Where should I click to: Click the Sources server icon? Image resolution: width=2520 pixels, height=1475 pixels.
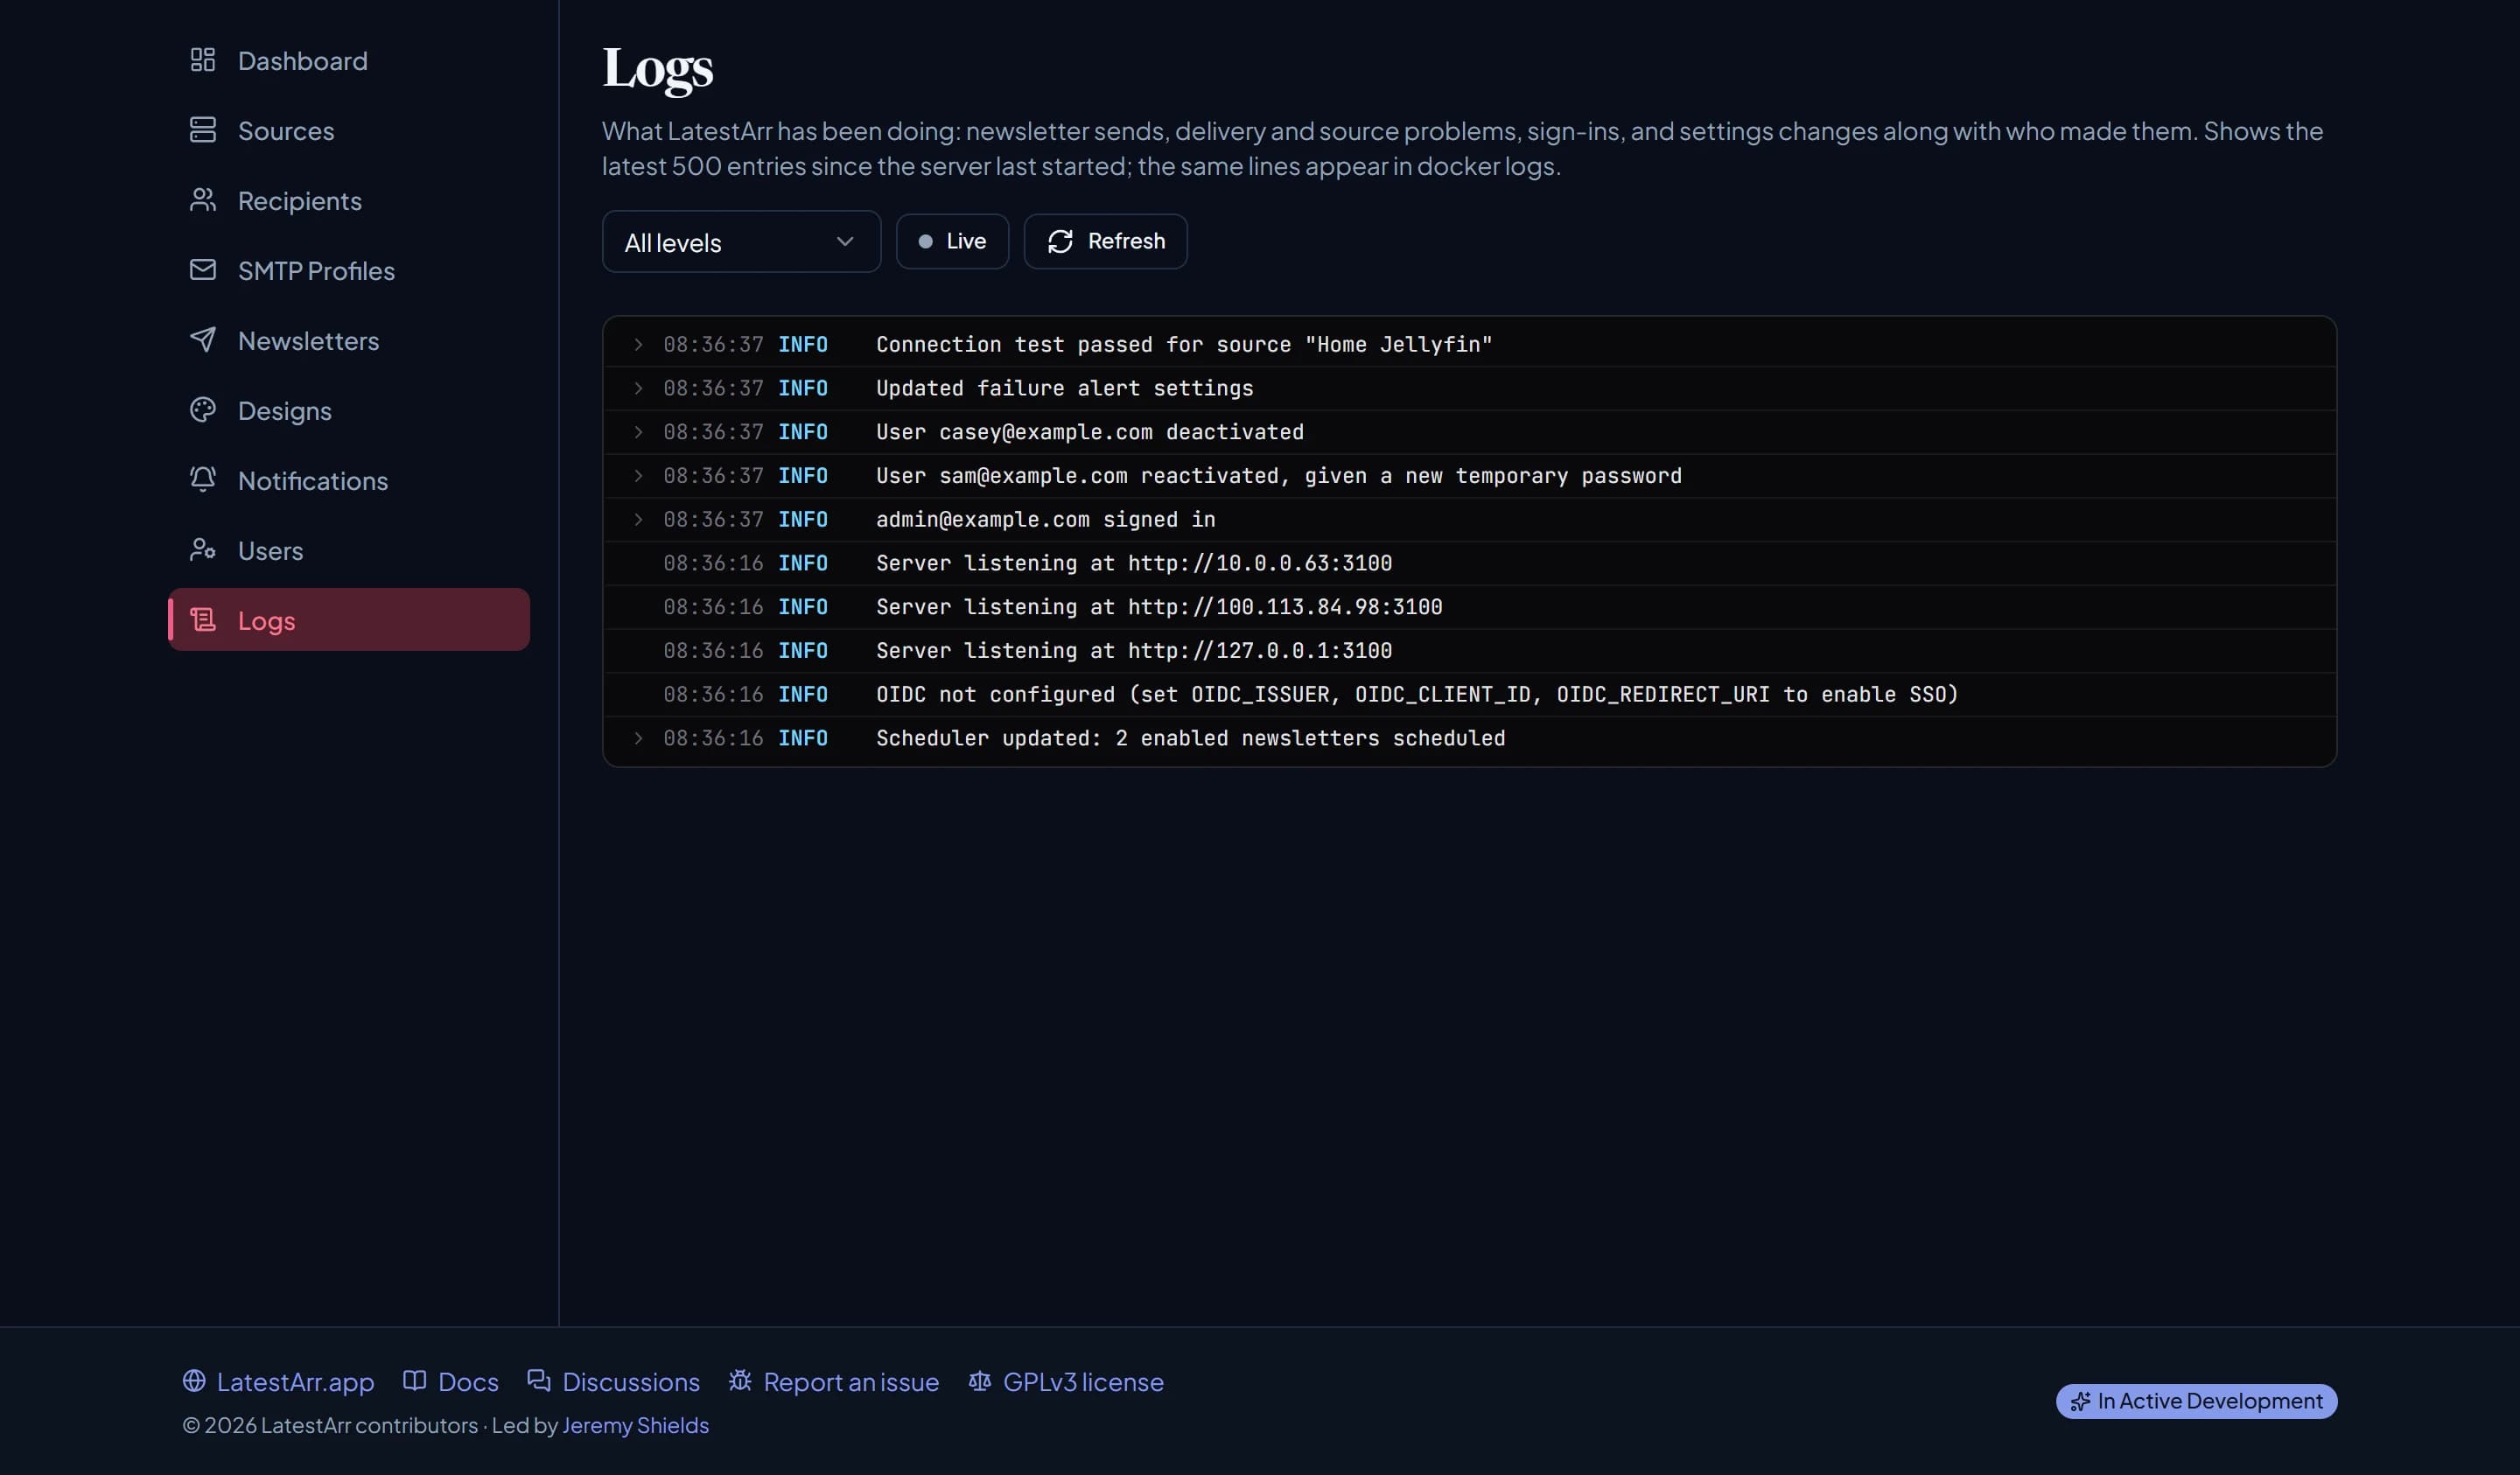203,130
